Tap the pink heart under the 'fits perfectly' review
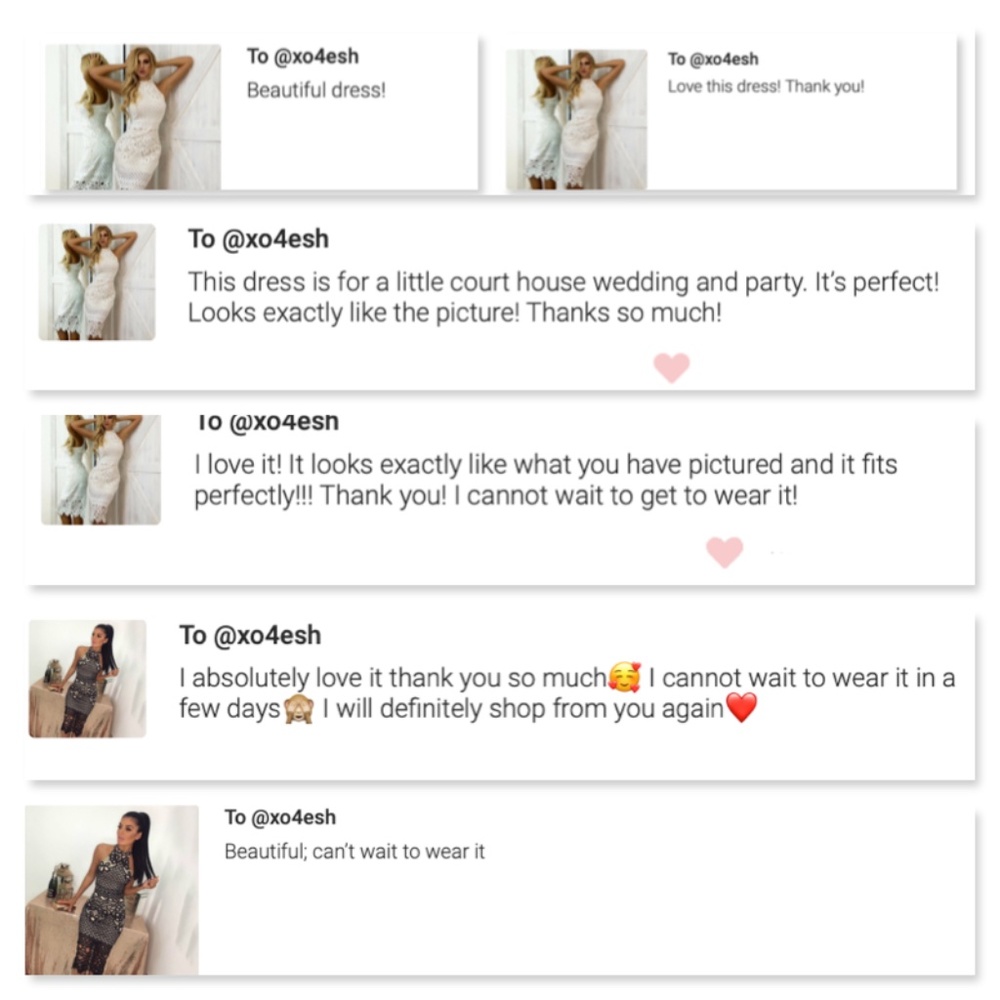1000x1000 pixels. pyautogui.click(x=724, y=552)
